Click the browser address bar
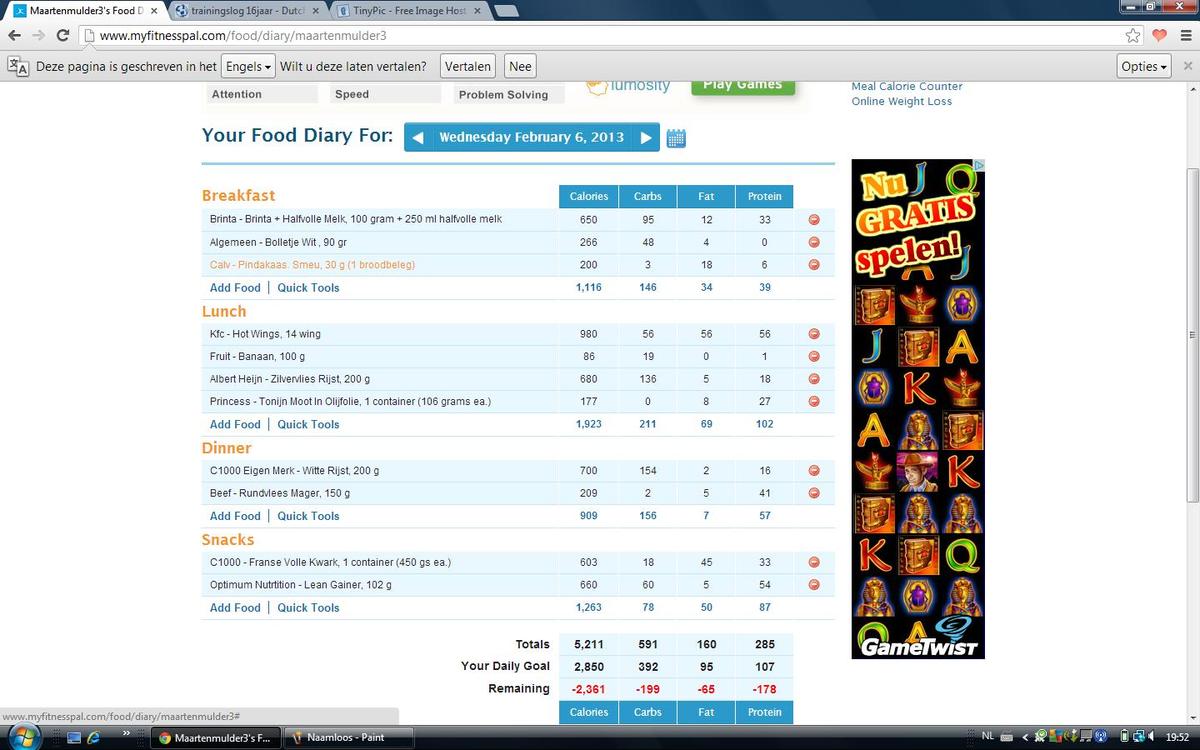Viewport: 1200px width, 750px height. pyautogui.click(x=600, y=35)
